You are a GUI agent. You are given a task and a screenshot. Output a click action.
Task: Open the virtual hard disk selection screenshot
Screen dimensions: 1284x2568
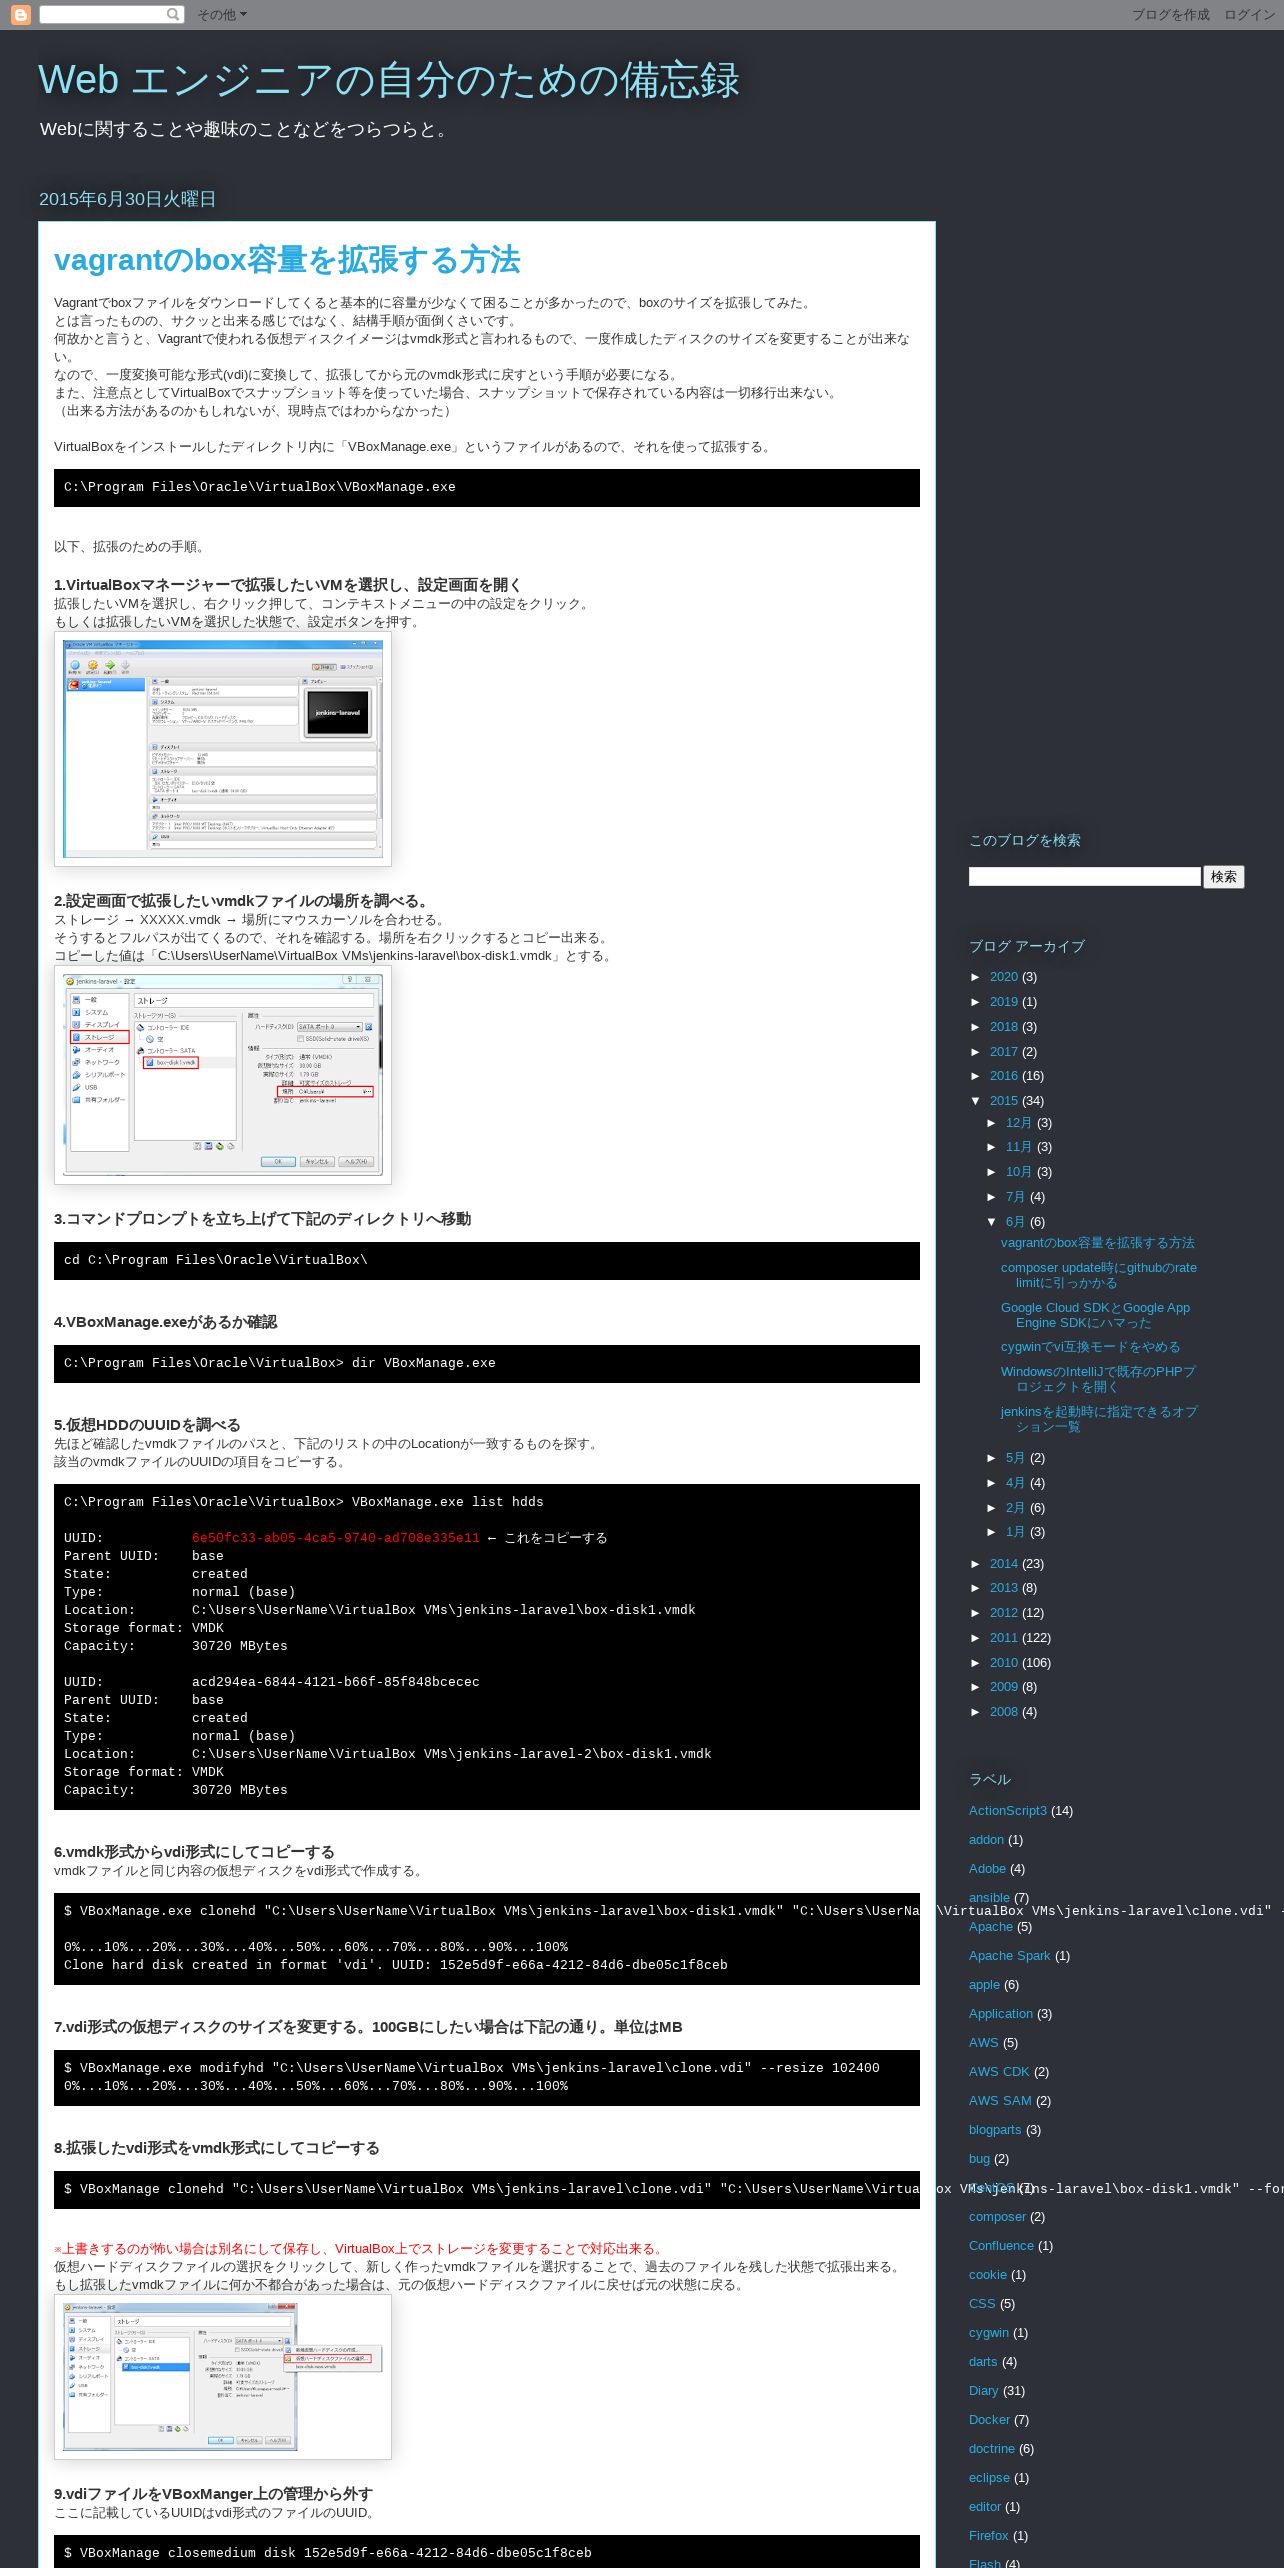223,2377
